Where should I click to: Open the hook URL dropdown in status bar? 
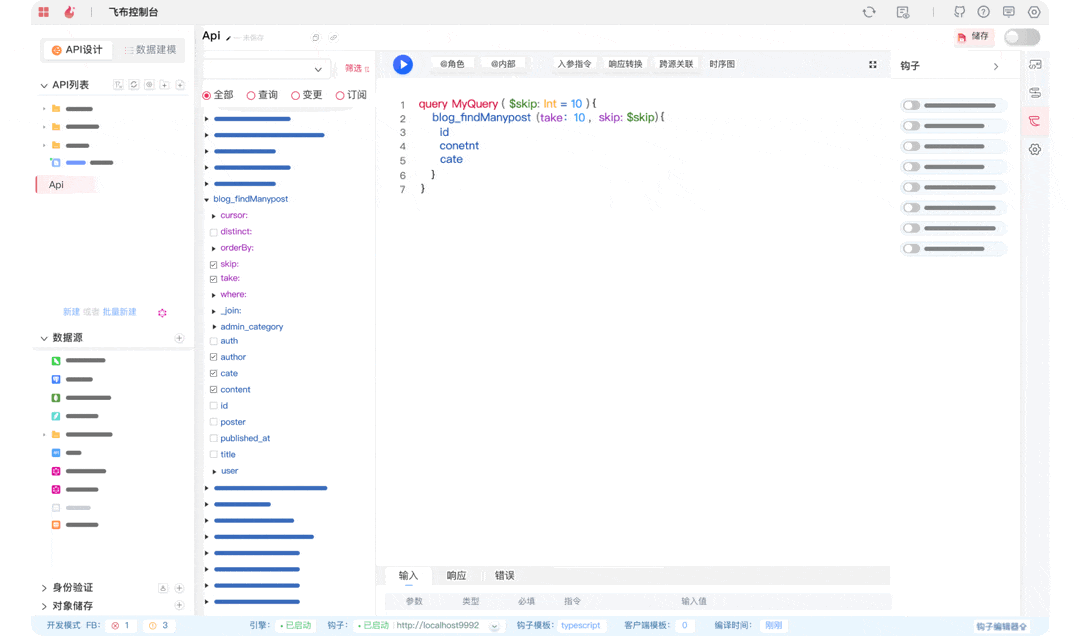pyautogui.click(x=494, y=626)
